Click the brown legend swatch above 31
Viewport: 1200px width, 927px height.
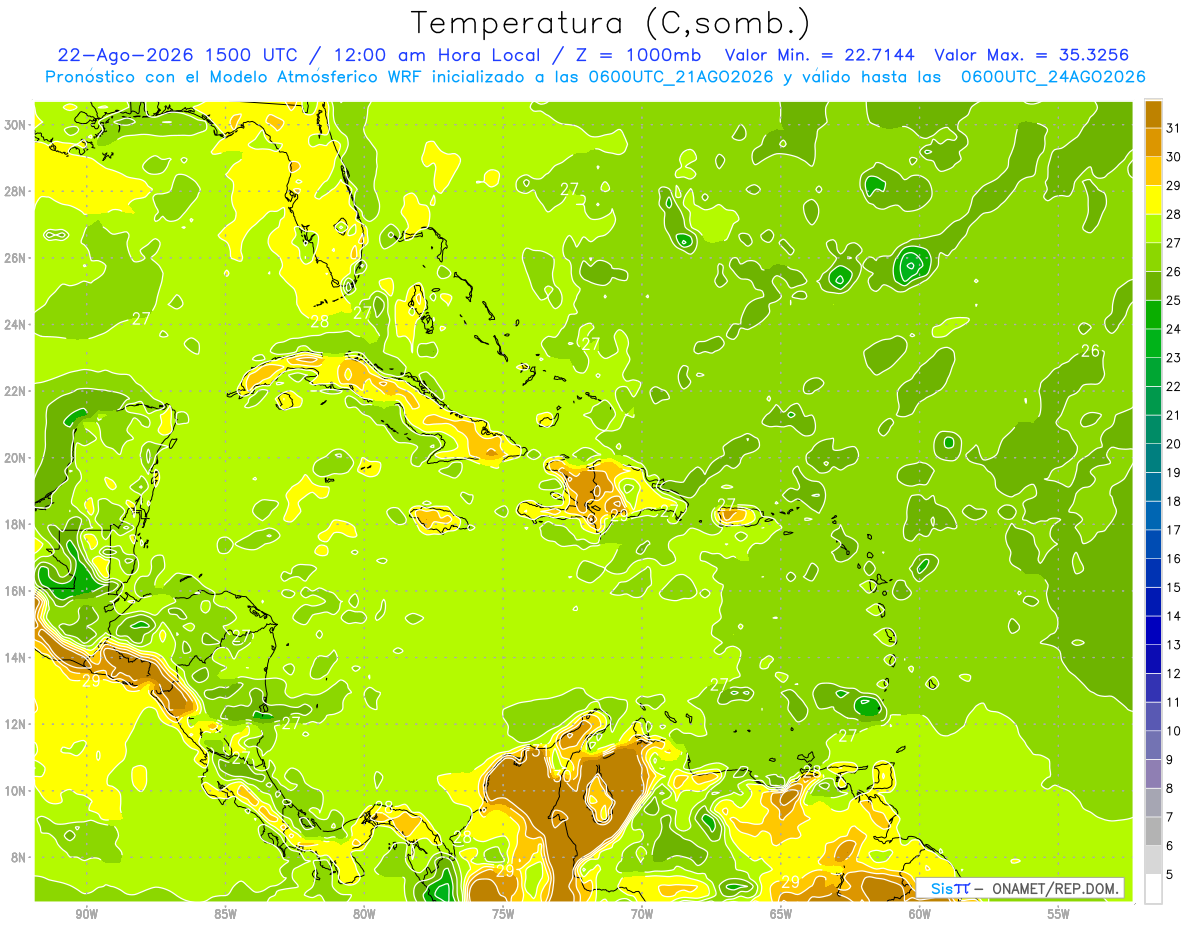(x=1153, y=114)
